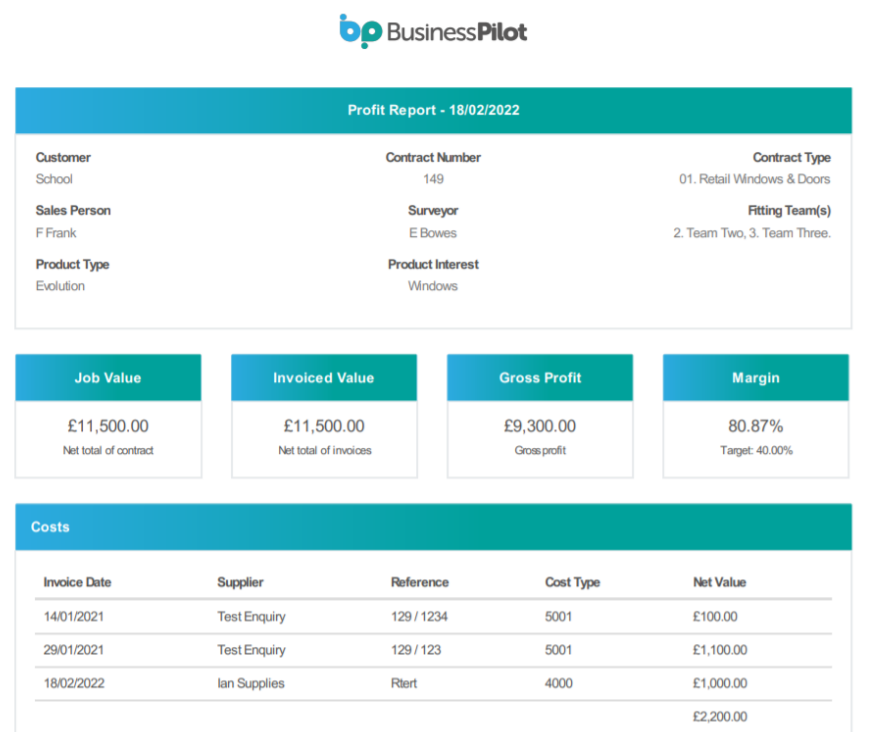Select the Job Value card header
This screenshot has height=732, width=869.
point(108,378)
